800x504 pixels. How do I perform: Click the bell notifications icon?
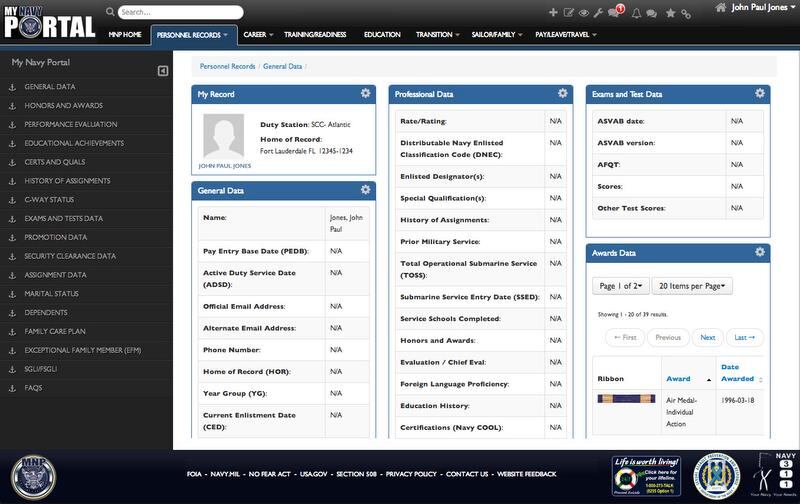636,13
